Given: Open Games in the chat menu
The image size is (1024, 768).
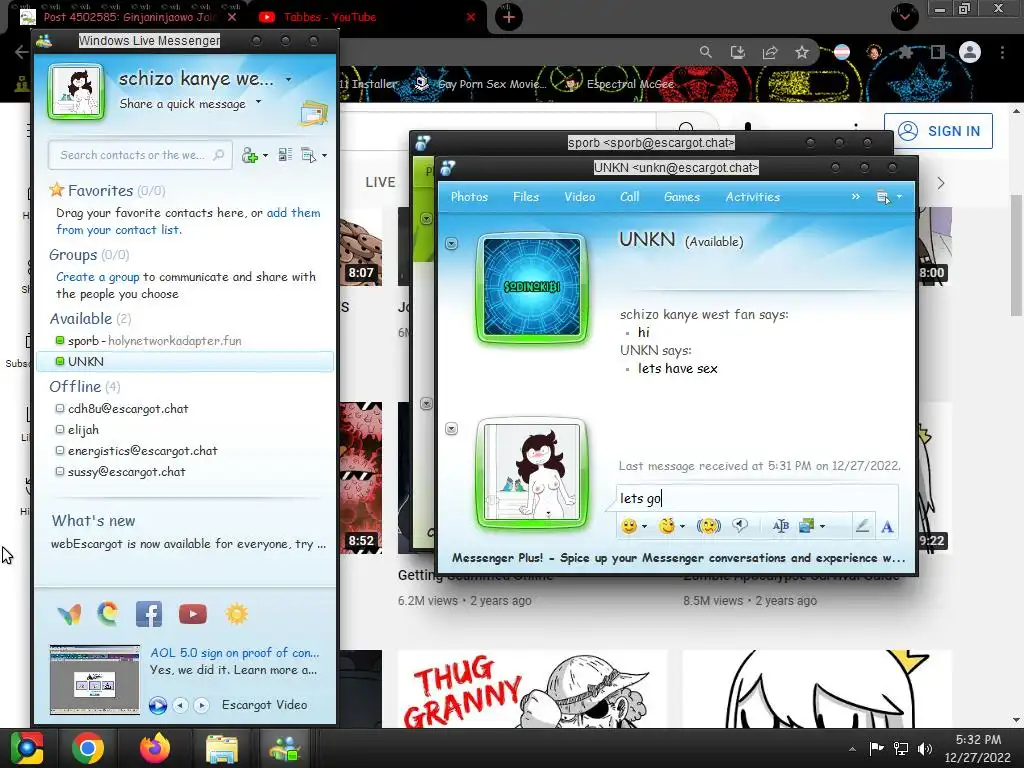Looking at the screenshot, I should pos(682,197).
